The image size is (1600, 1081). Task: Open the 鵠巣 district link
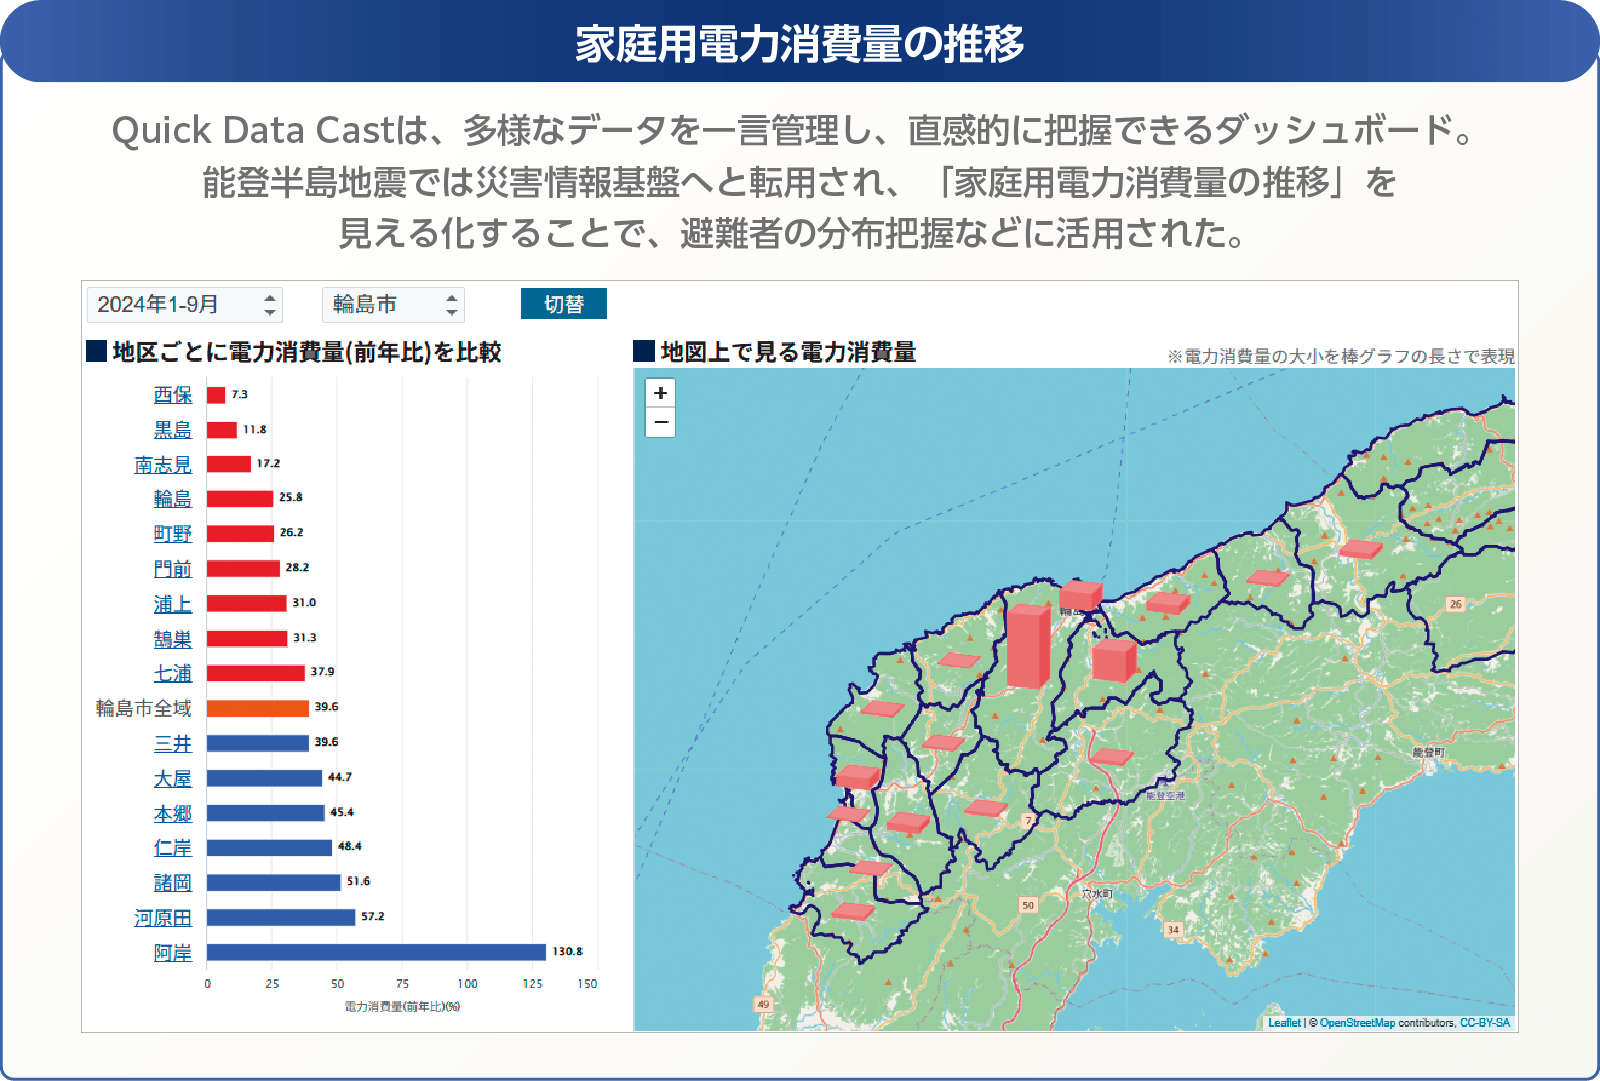coord(172,639)
